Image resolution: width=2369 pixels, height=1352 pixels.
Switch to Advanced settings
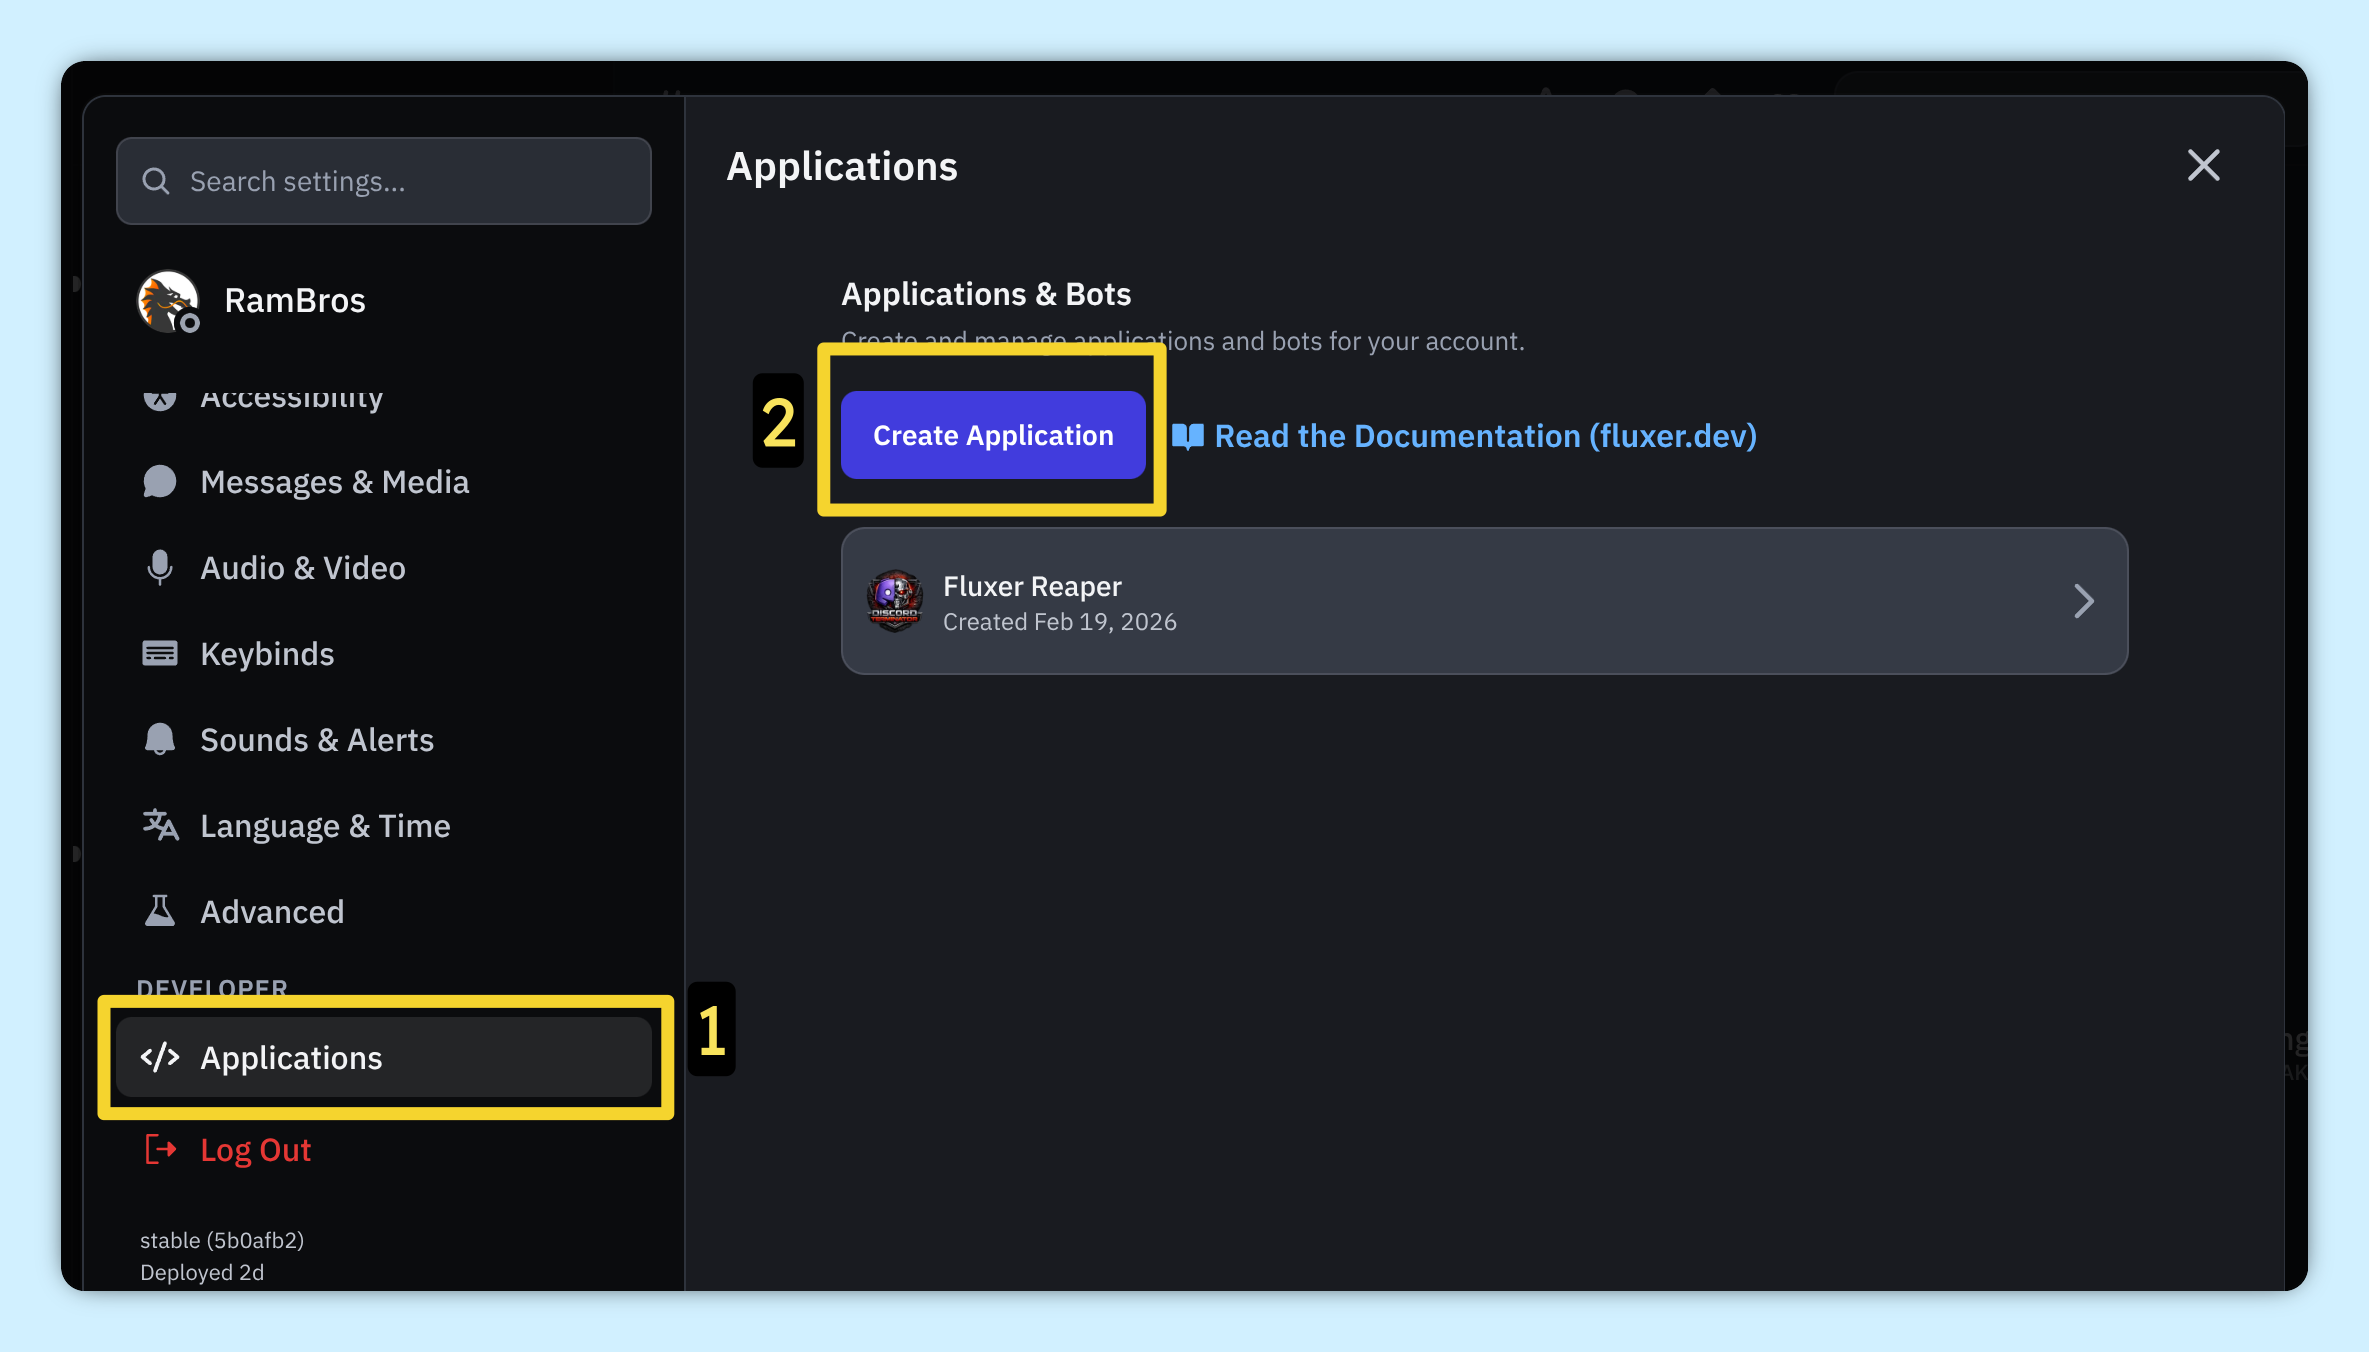(x=384, y=912)
